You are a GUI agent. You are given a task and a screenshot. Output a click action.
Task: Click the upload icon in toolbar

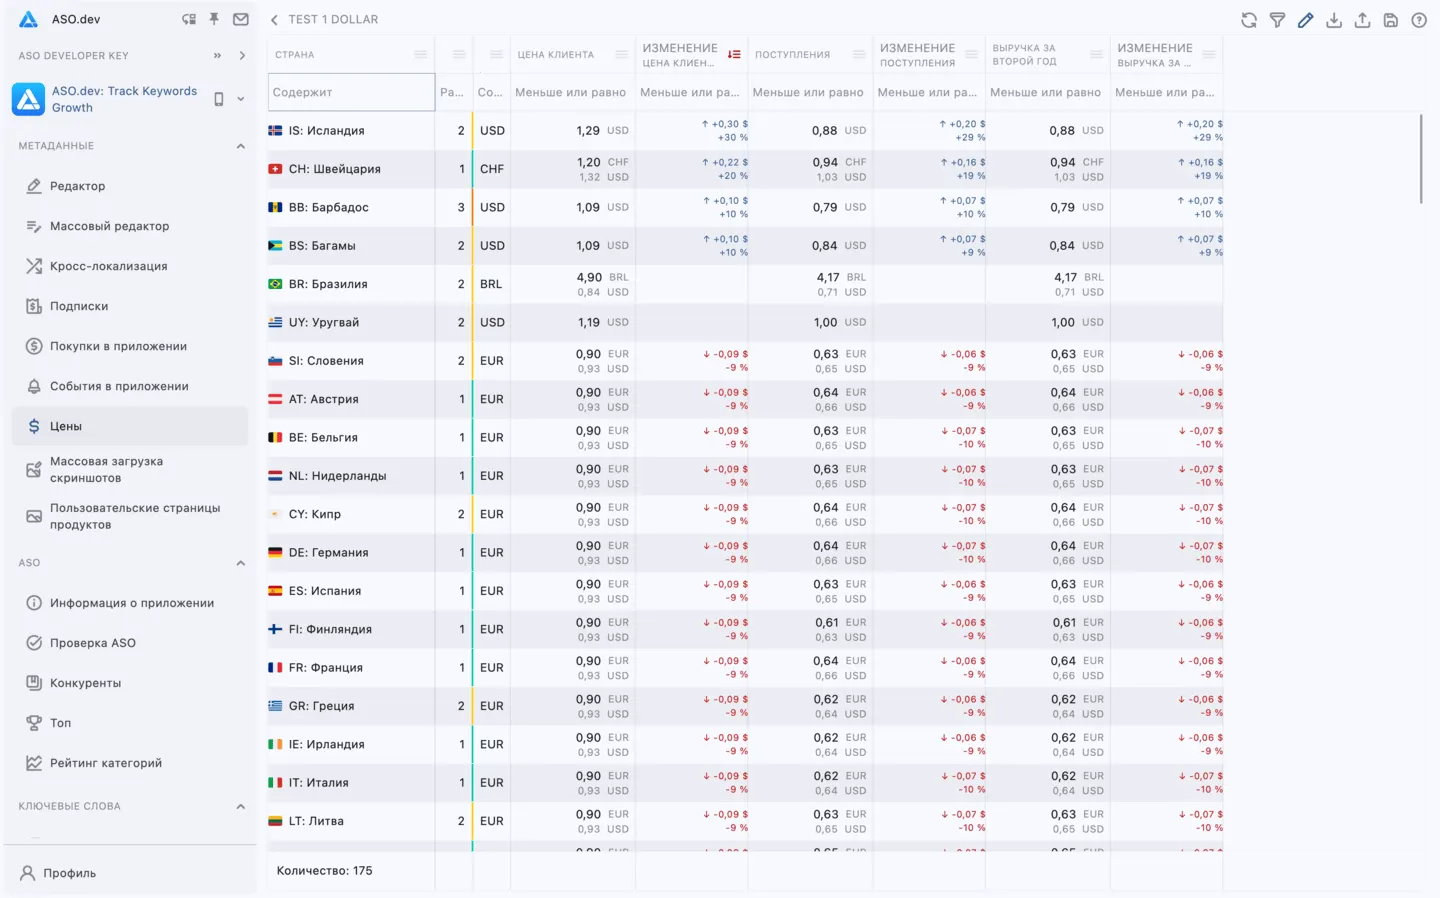pos(1362,20)
